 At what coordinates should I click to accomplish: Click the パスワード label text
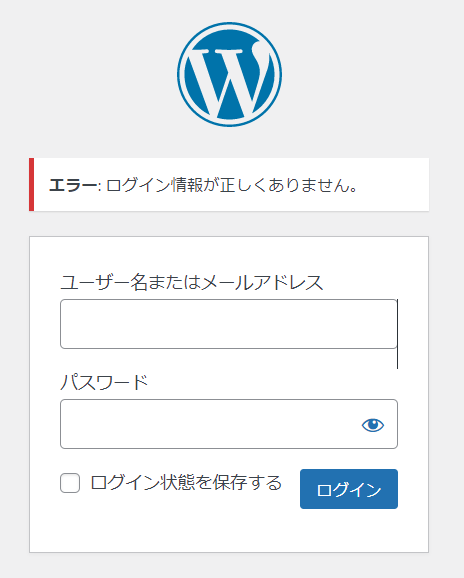click(104, 382)
